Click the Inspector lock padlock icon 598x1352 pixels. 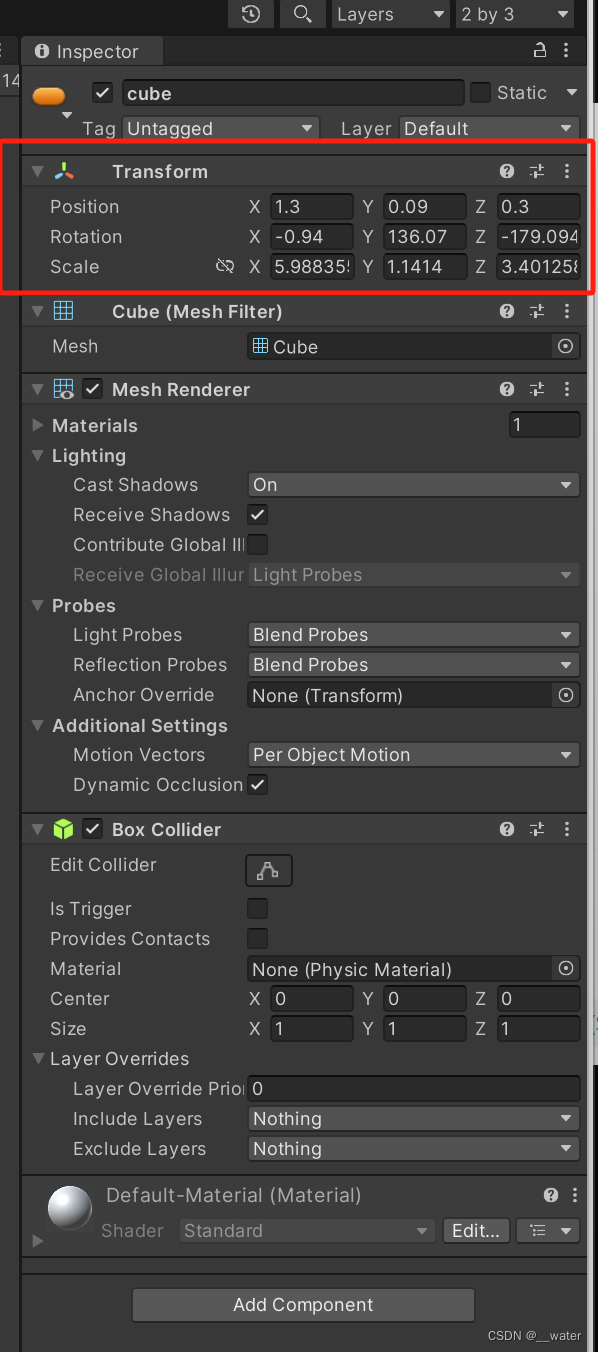pyautogui.click(x=538, y=50)
